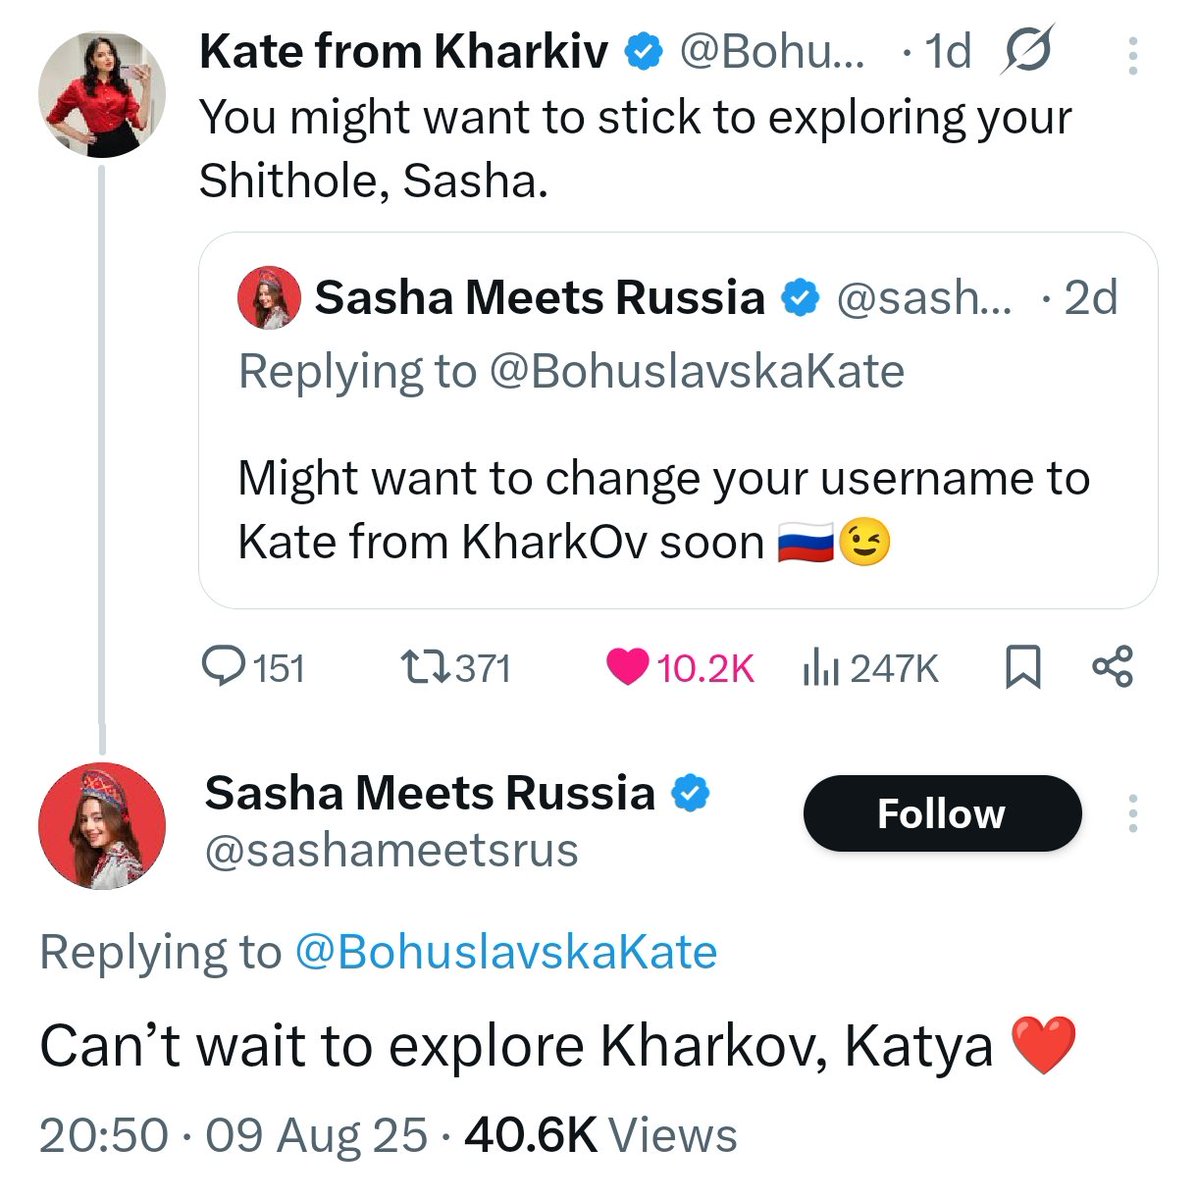Image resolution: width=1197 pixels, height=1200 pixels.
Task: Click the 20:50 · 09 Aug 25 timestamp
Action: pyautogui.click(x=233, y=1135)
